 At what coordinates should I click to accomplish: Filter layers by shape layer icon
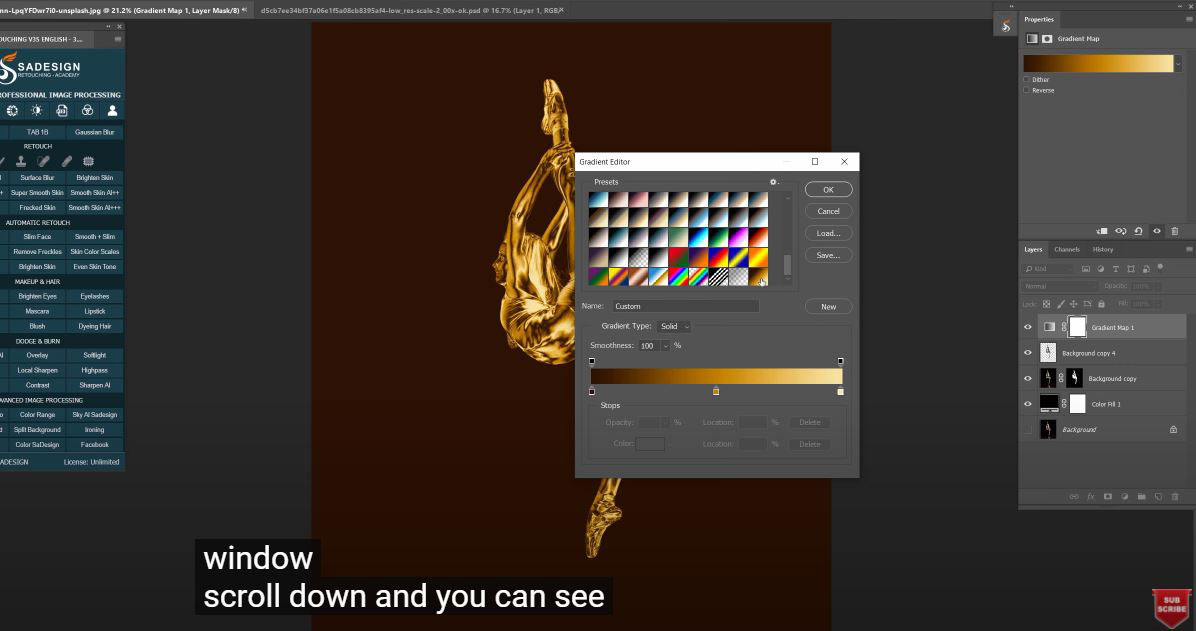[1130, 269]
